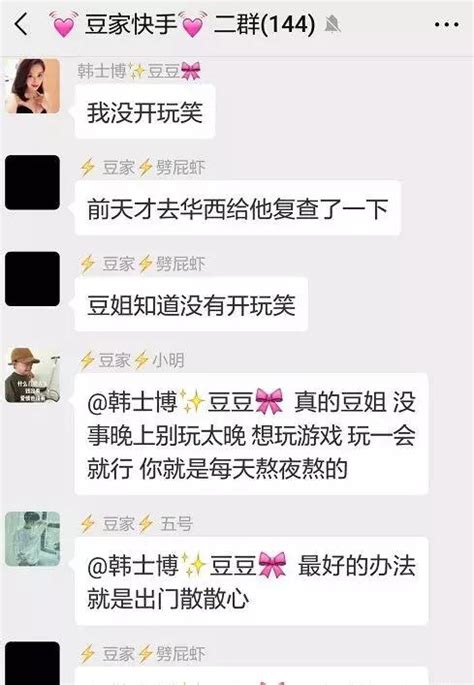The height and width of the screenshot is (685, 474).
Task: Select the message 前天才去华西给他复查了一下
Action: pos(238,208)
